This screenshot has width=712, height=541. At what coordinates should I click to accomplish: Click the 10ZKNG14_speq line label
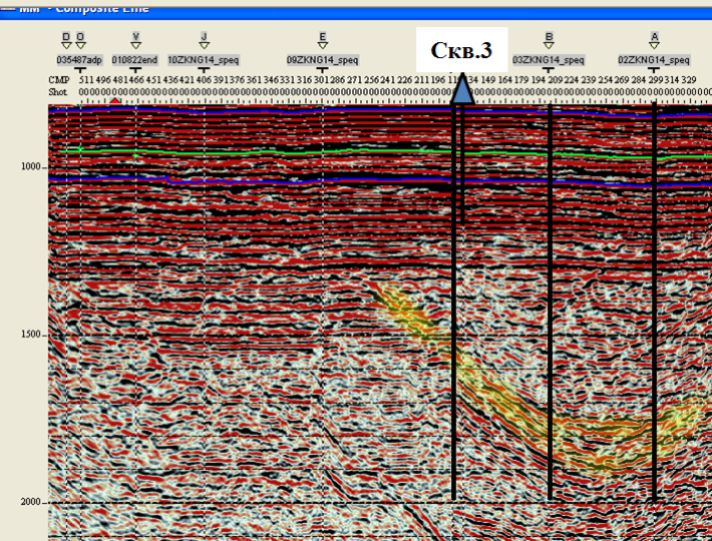[203, 60]
